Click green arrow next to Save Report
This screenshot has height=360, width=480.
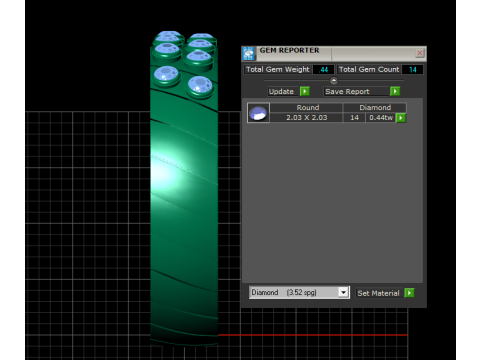pyautogui.click(x=395, y=91)
